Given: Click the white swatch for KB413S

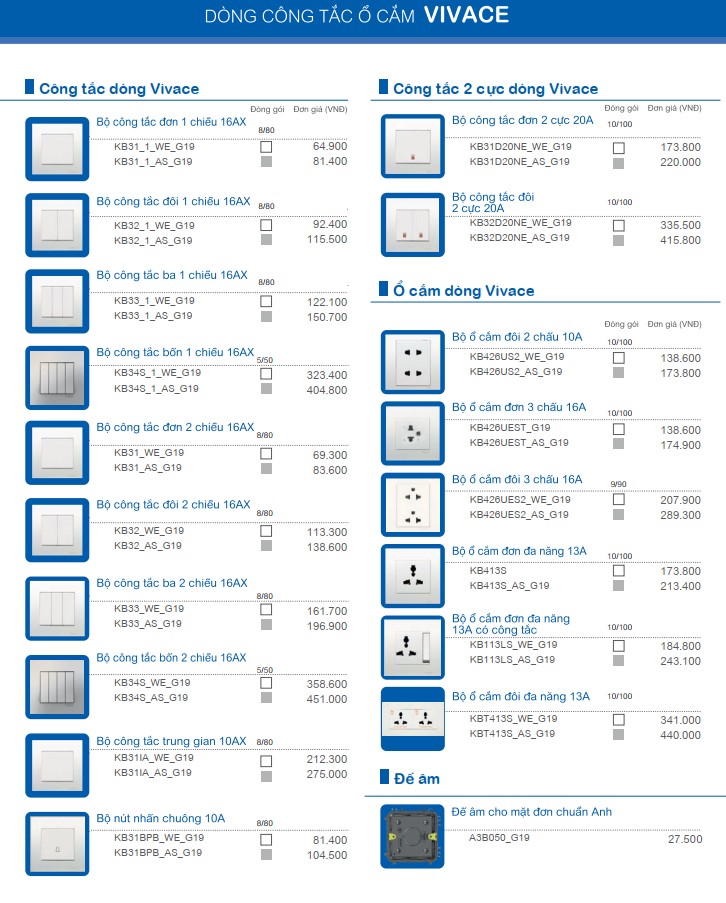Looking at the screenshot, I should point(618,571).
